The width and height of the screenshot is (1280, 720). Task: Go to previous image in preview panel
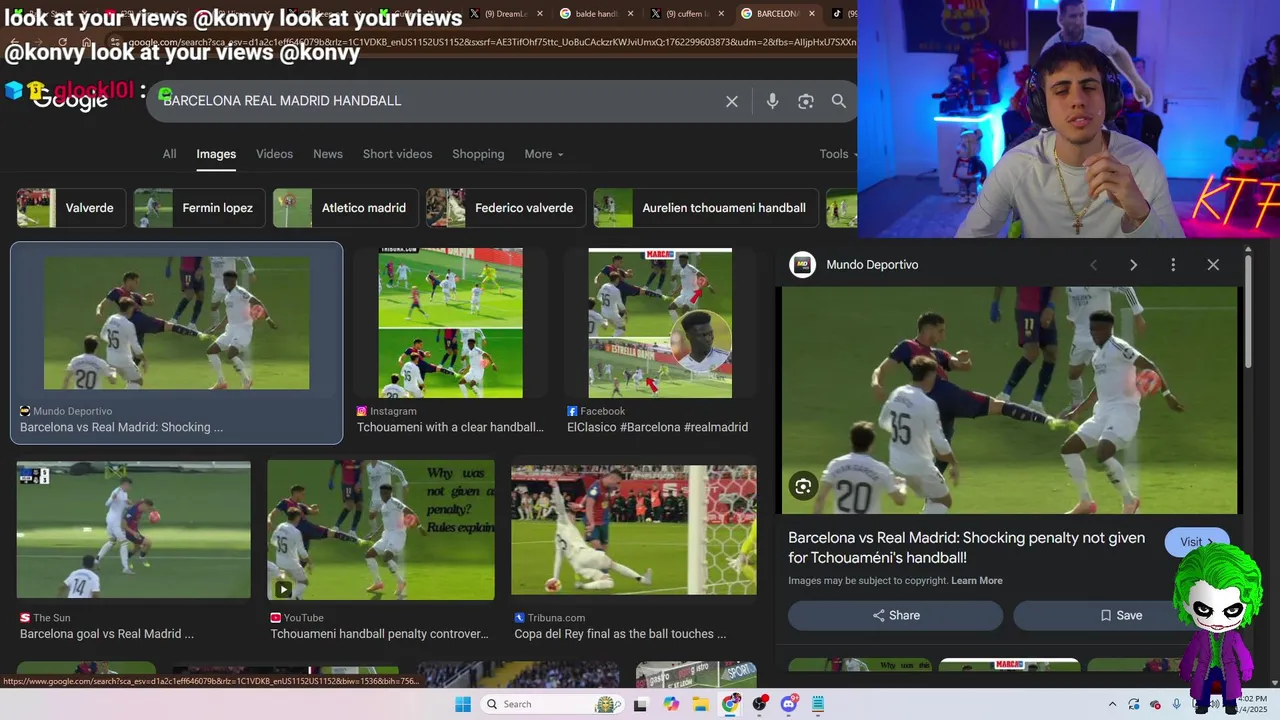[1093, 265]
